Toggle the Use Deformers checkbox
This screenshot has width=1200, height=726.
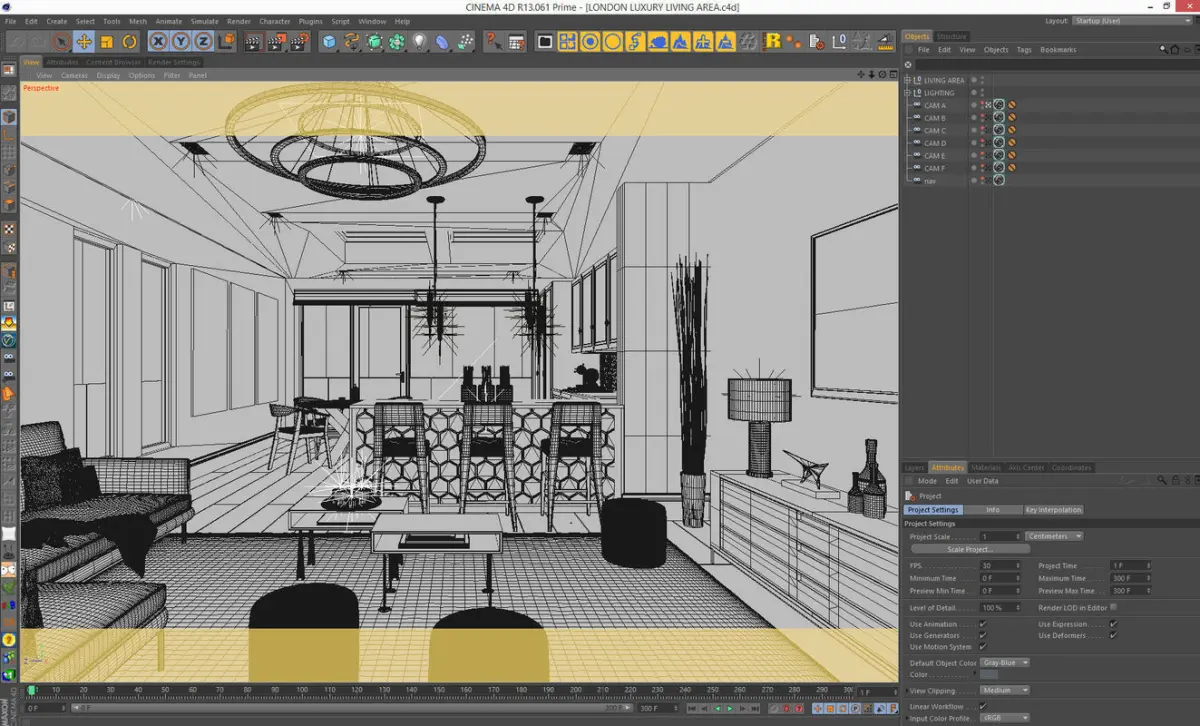coord(1113,635)
